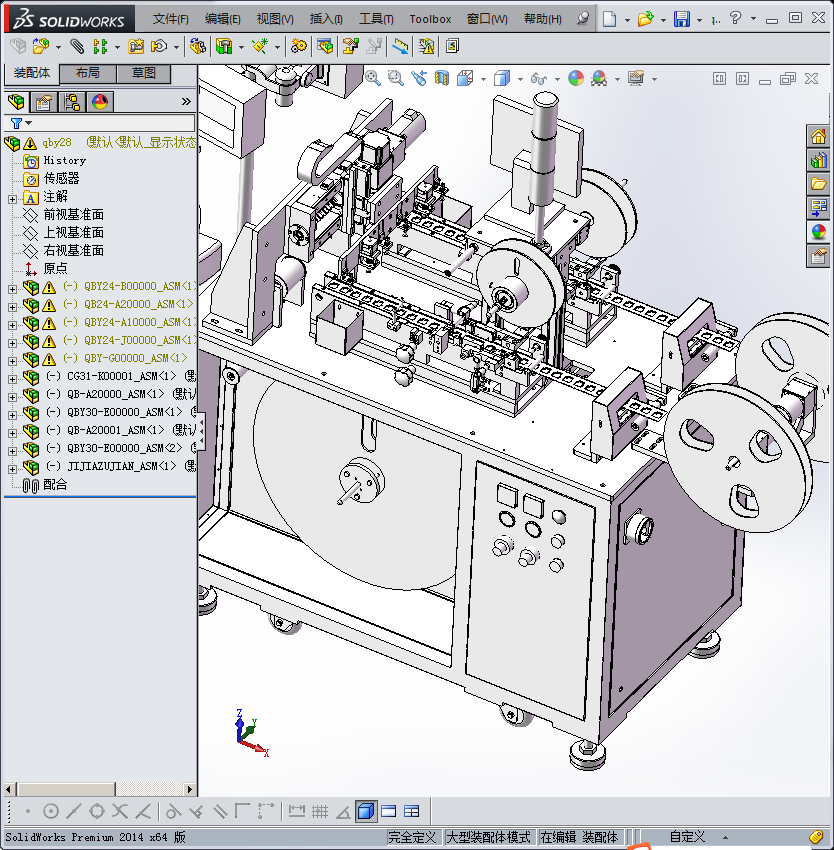Switch to the ConfigurationManager tab icon

click(x=72, y=102)
